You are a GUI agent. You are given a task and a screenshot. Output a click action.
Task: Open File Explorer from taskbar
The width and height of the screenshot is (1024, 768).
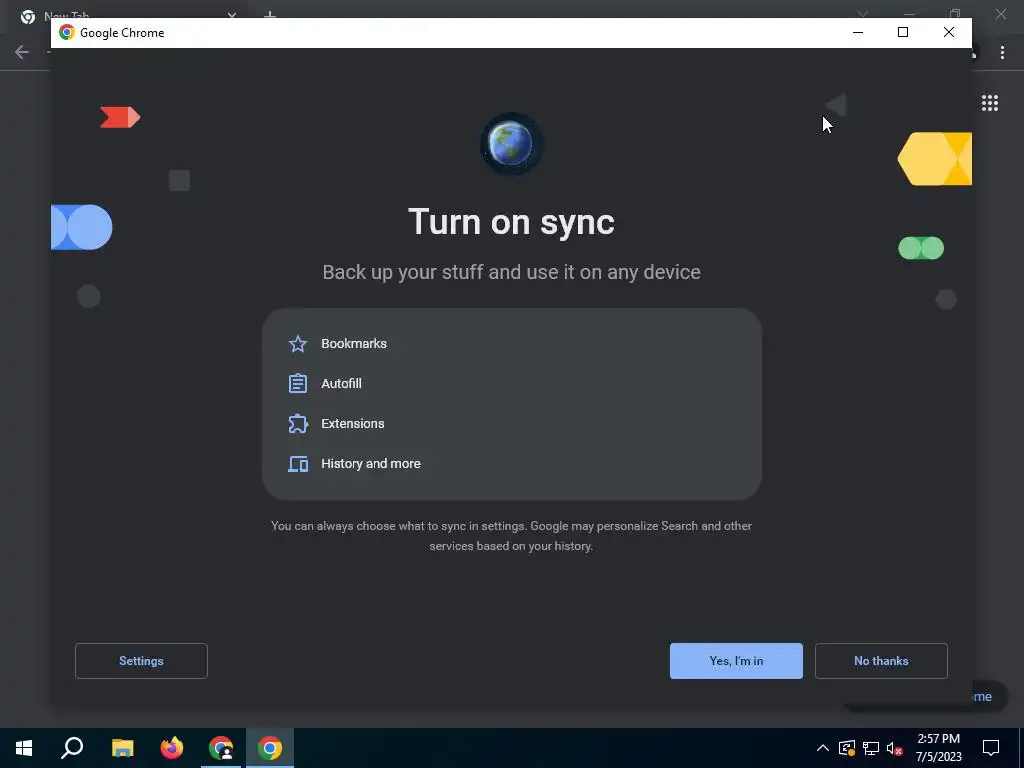click(x=122, y=748)
